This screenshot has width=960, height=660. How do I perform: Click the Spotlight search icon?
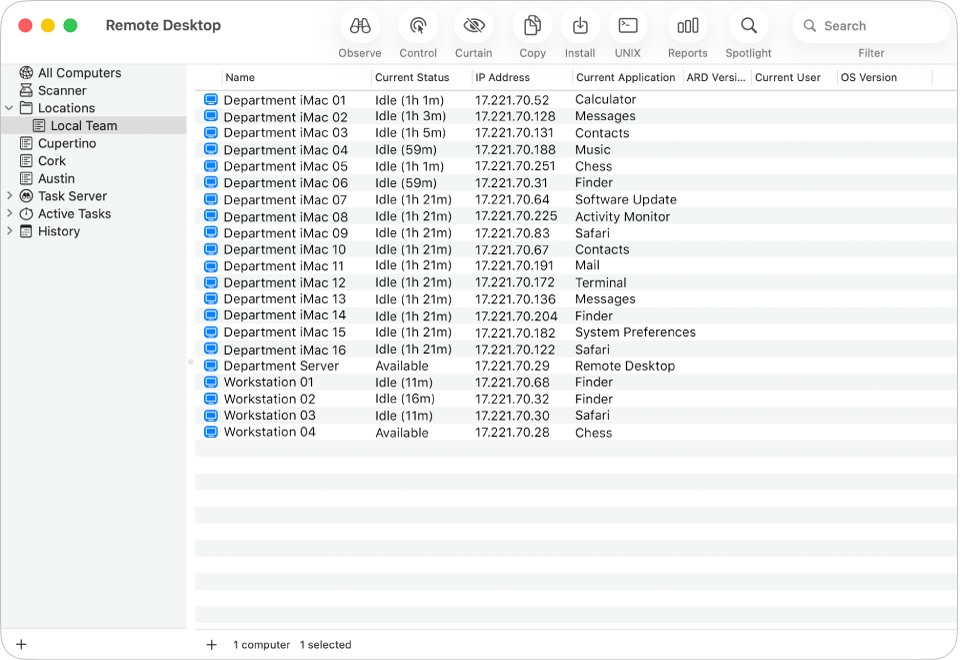748,25
